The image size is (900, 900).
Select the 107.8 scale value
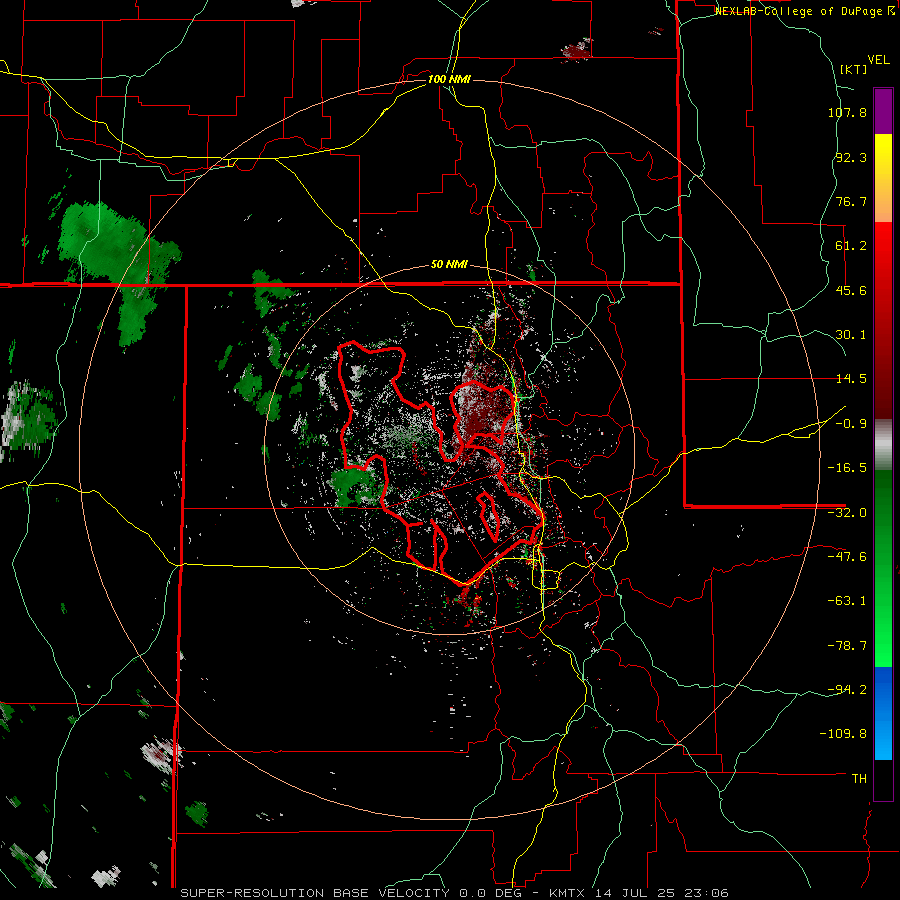click(847, 112)
